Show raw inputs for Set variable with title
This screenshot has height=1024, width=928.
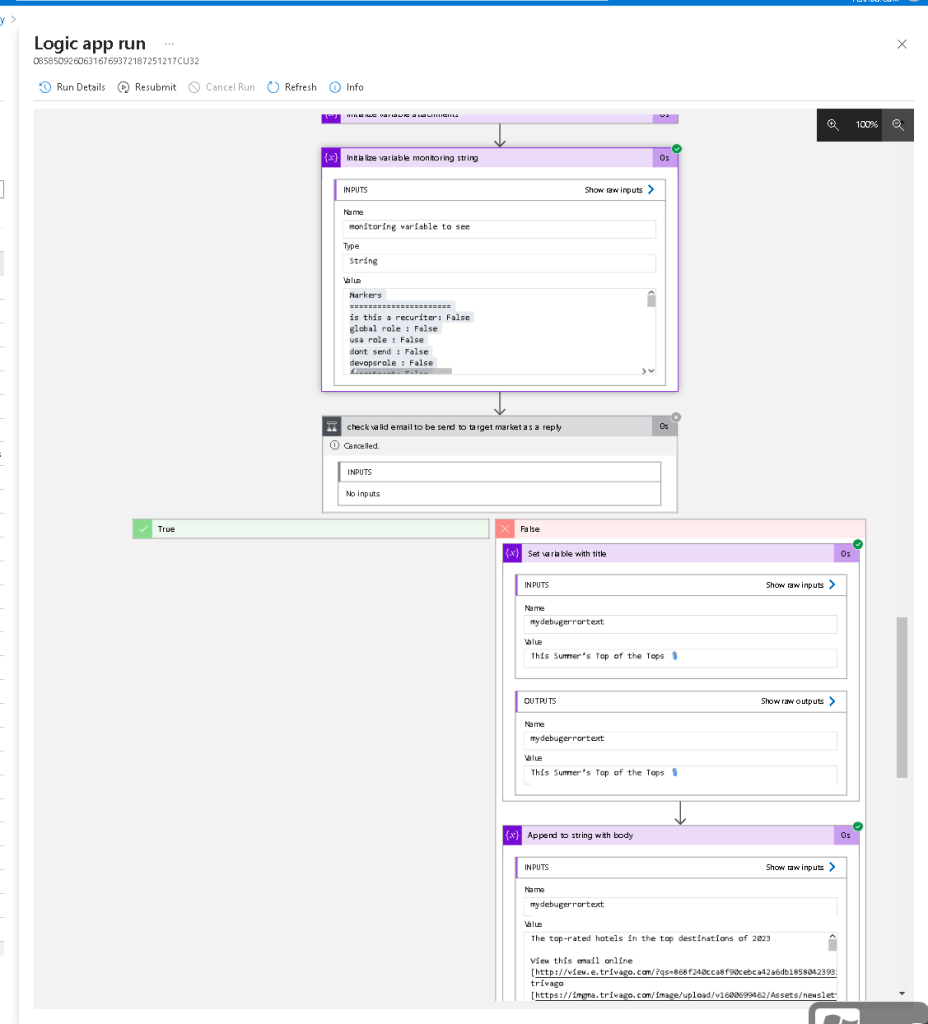coord(801,584)
